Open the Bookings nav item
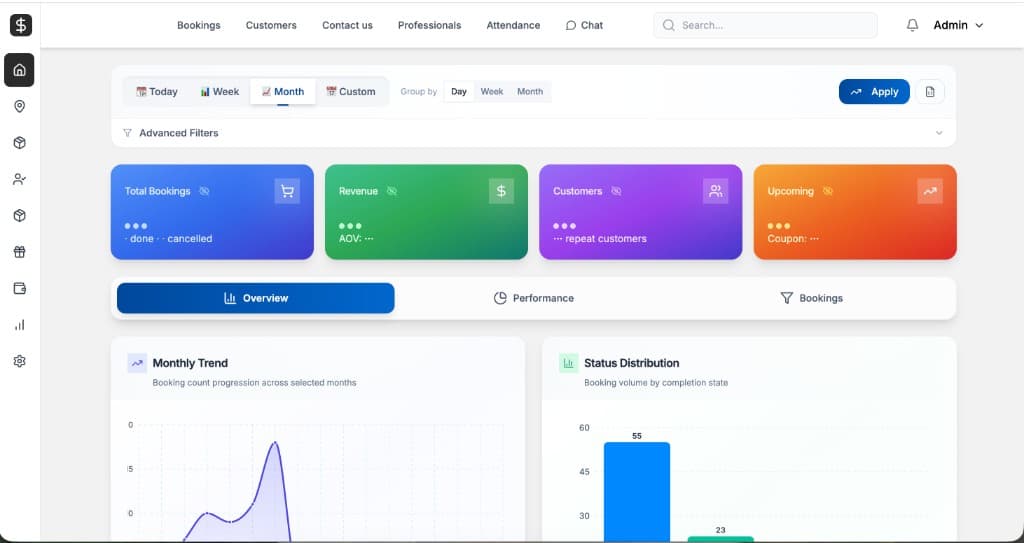Screen dimensions: 1024x543 tap(199, 25)
